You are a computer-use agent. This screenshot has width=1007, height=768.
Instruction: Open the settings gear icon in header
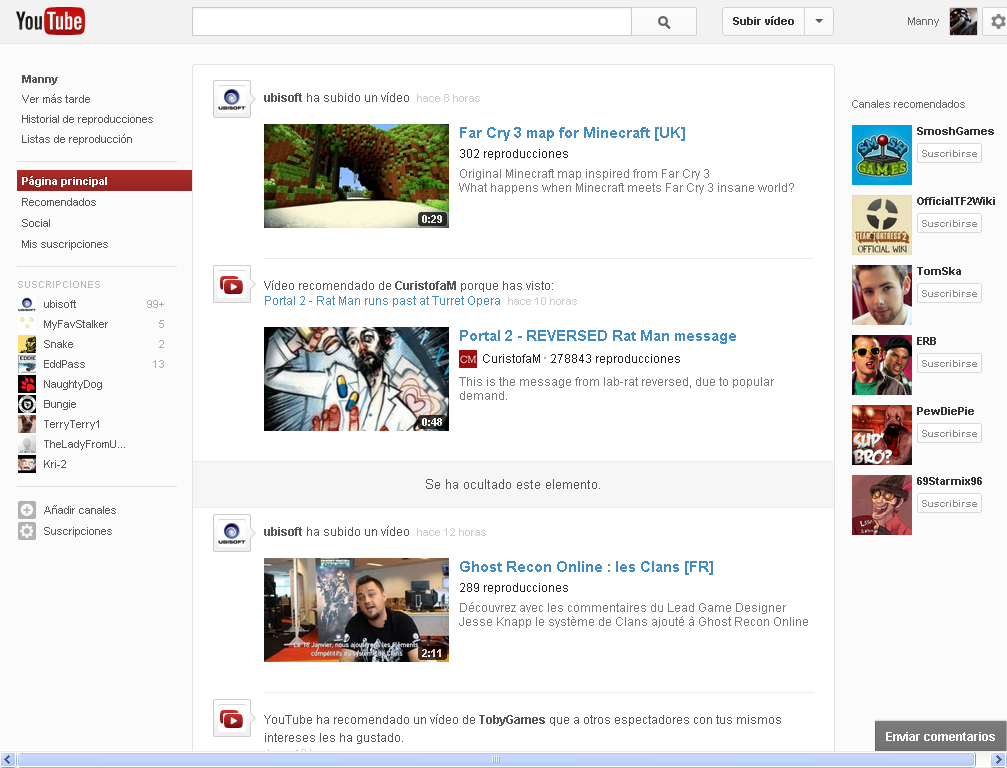click(x=997, y=22)
